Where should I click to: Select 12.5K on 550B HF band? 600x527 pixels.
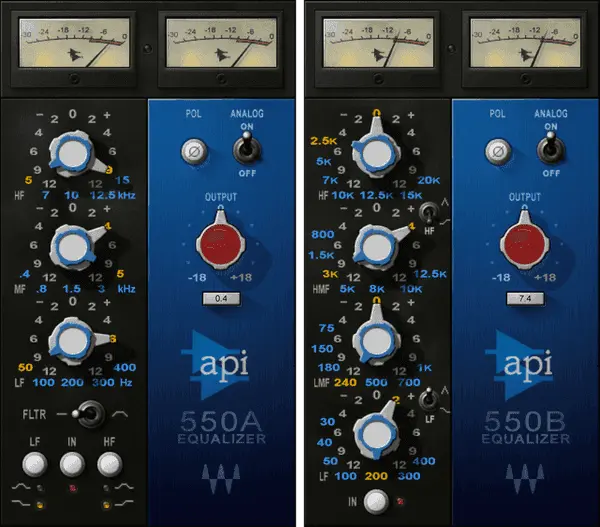[x=377, y=195]
